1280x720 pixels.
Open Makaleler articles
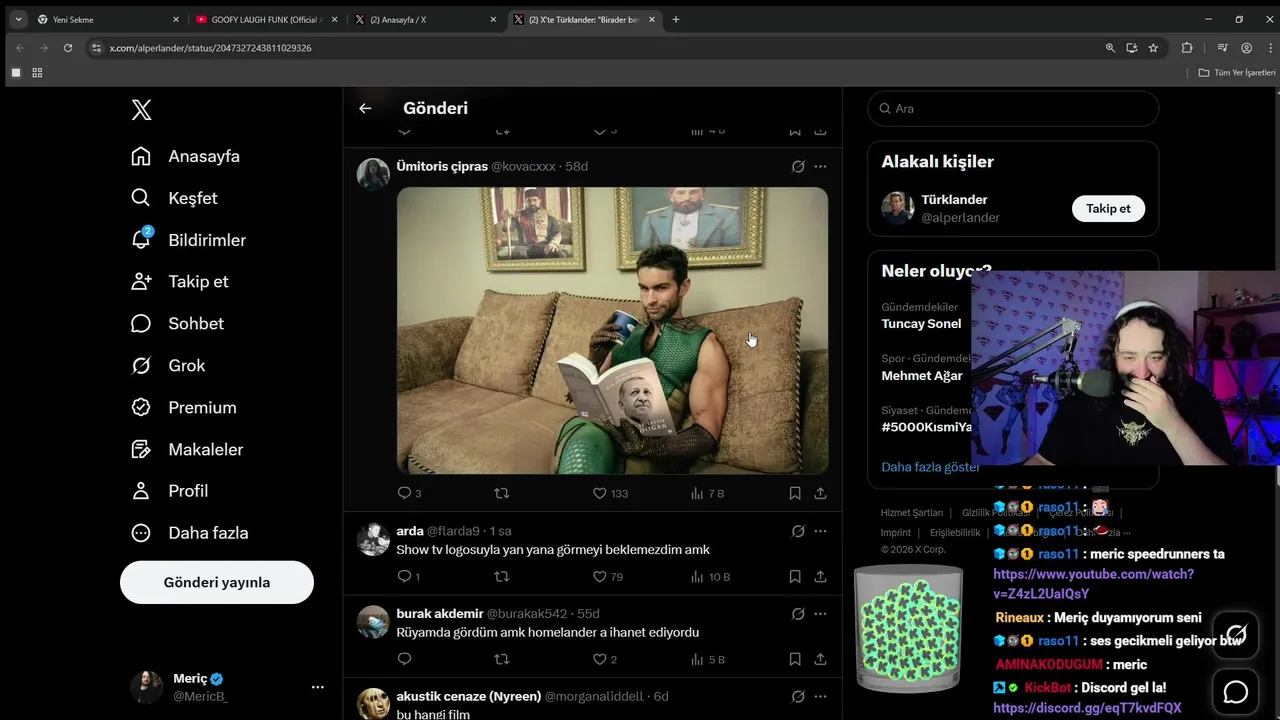tap(187, 450)
